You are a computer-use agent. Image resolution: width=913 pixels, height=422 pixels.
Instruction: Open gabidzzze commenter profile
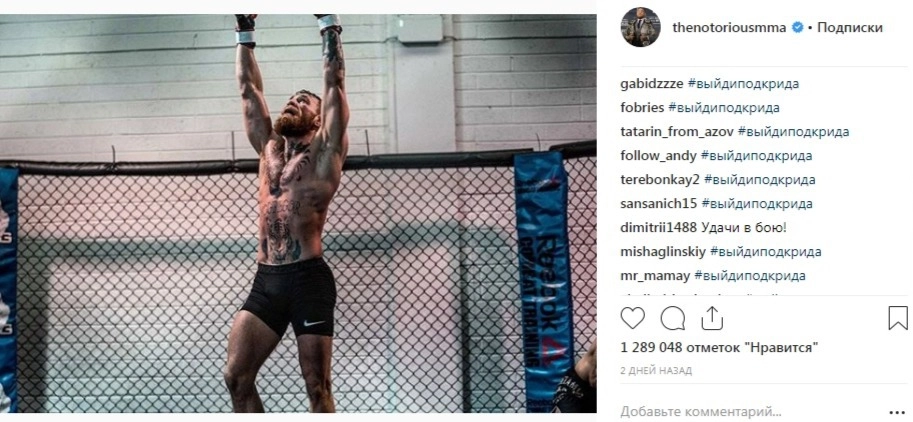pos(652,84)
